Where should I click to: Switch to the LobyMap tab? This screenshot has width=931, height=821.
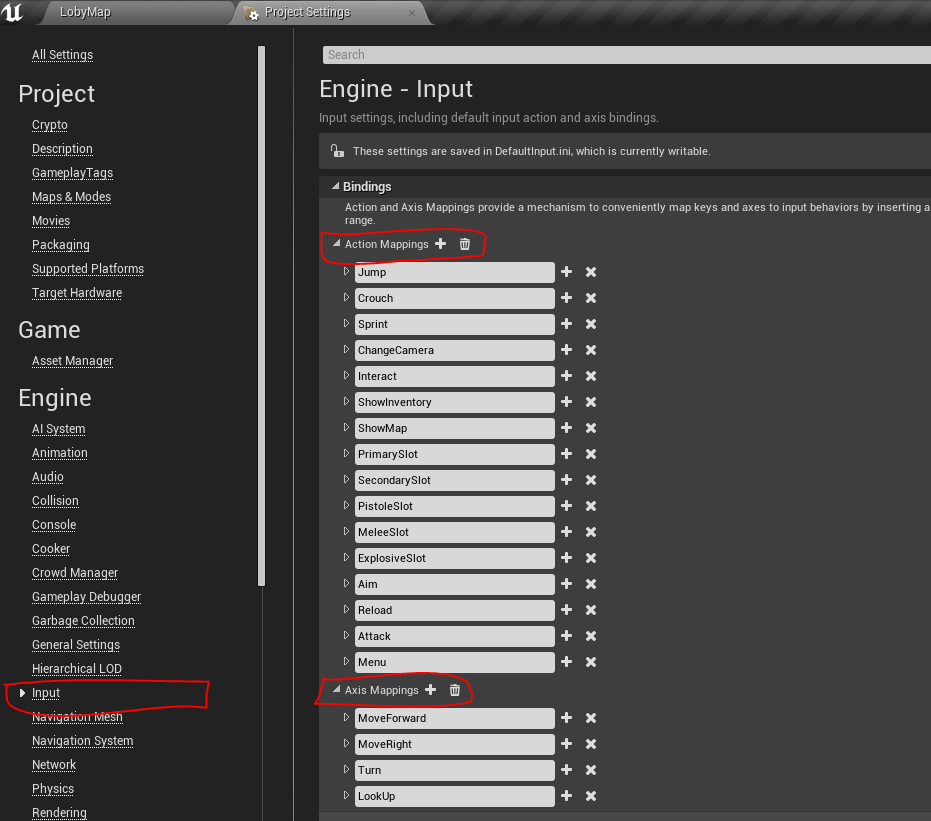click(x=85, y=12)
